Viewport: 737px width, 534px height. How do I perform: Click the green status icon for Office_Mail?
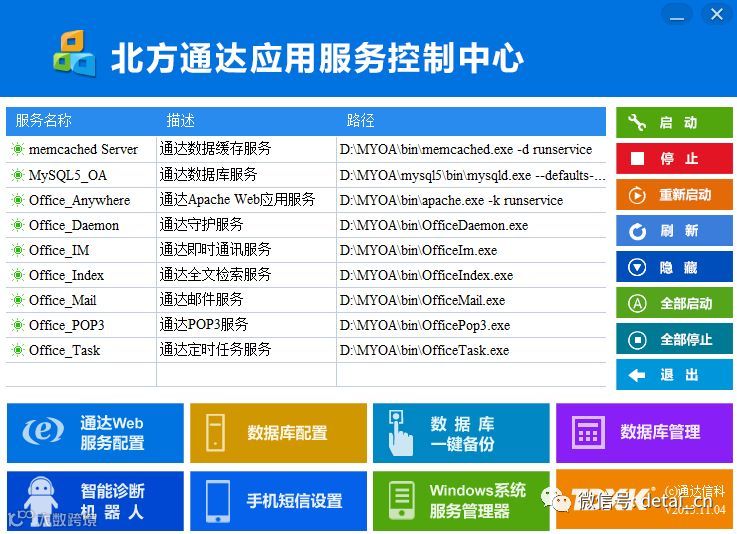[18, 300]
